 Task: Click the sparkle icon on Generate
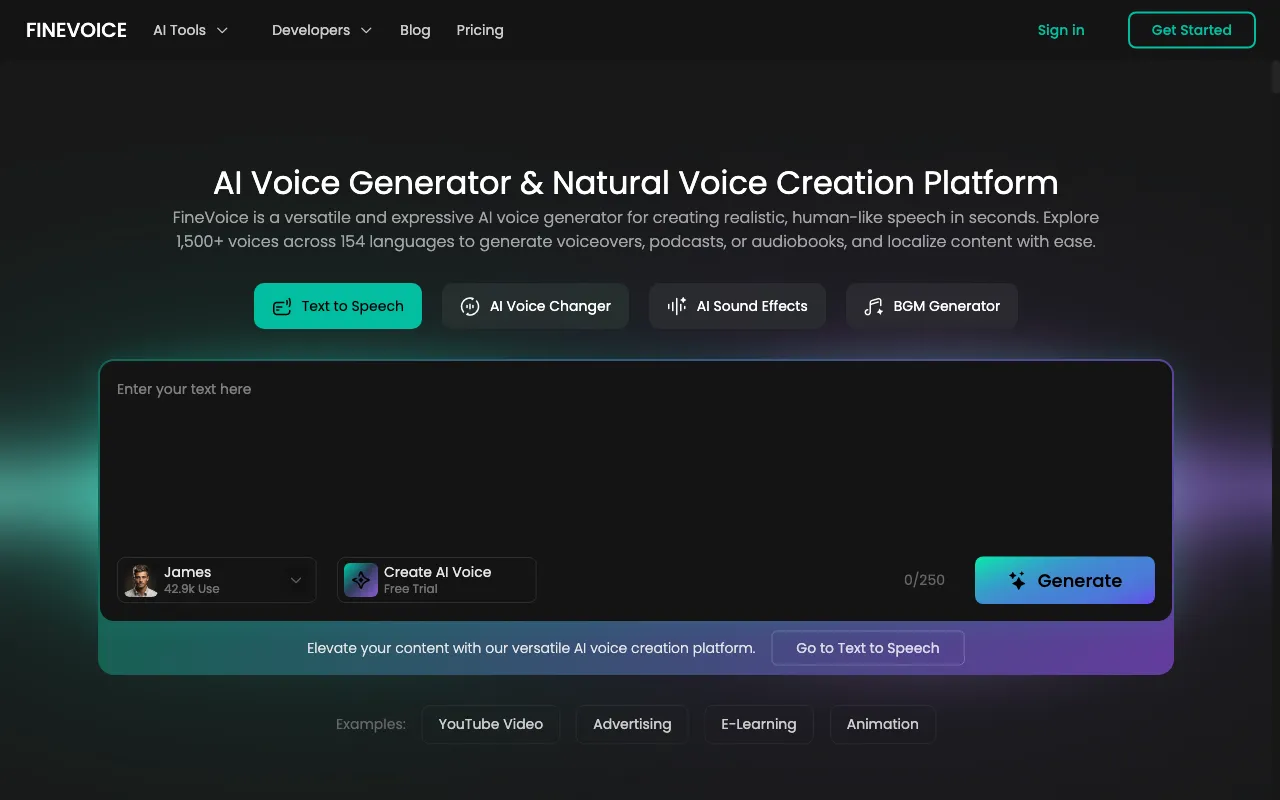(x=1017, y=581)
